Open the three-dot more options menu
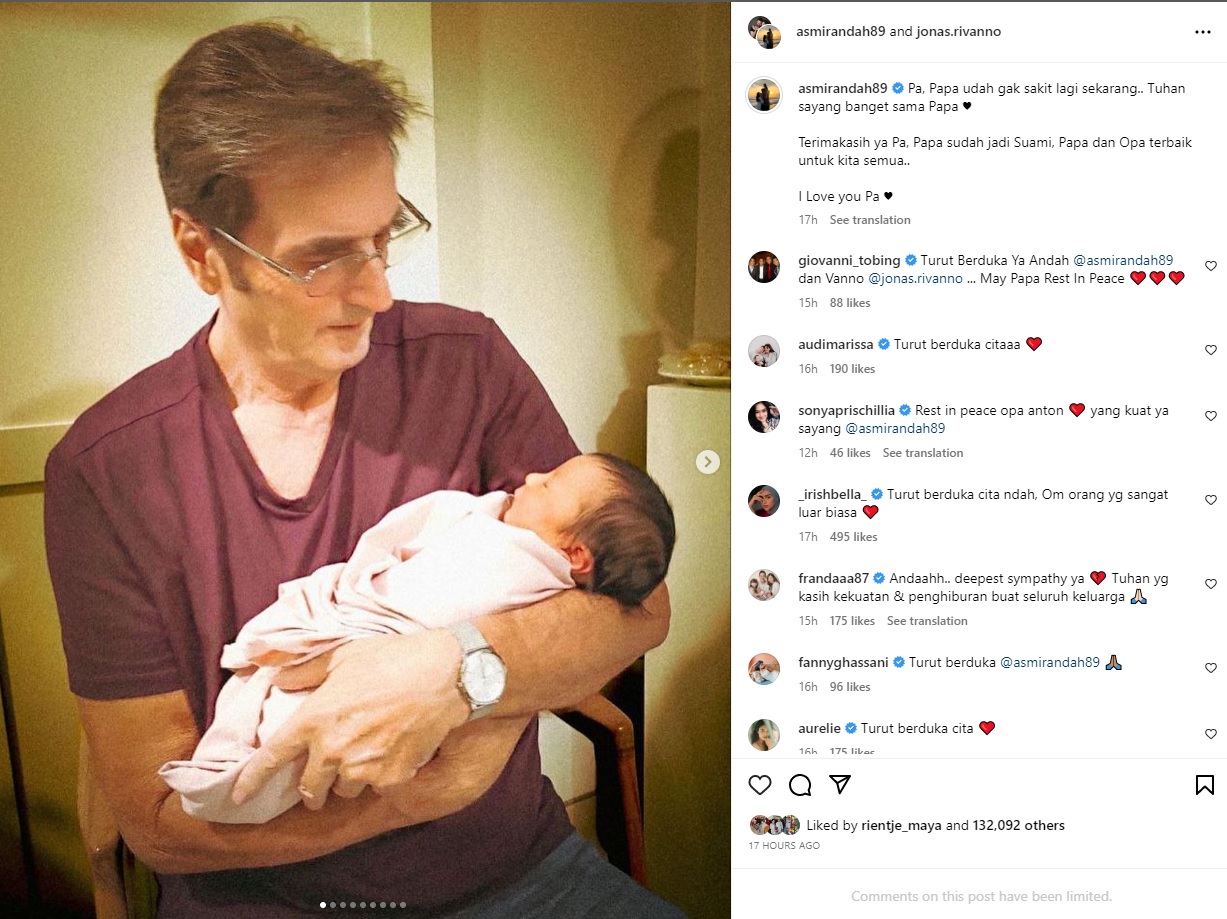Image resolution: width=1227 pixels, height=919 pixels. pyautogui.click(x=1203, y=32)
